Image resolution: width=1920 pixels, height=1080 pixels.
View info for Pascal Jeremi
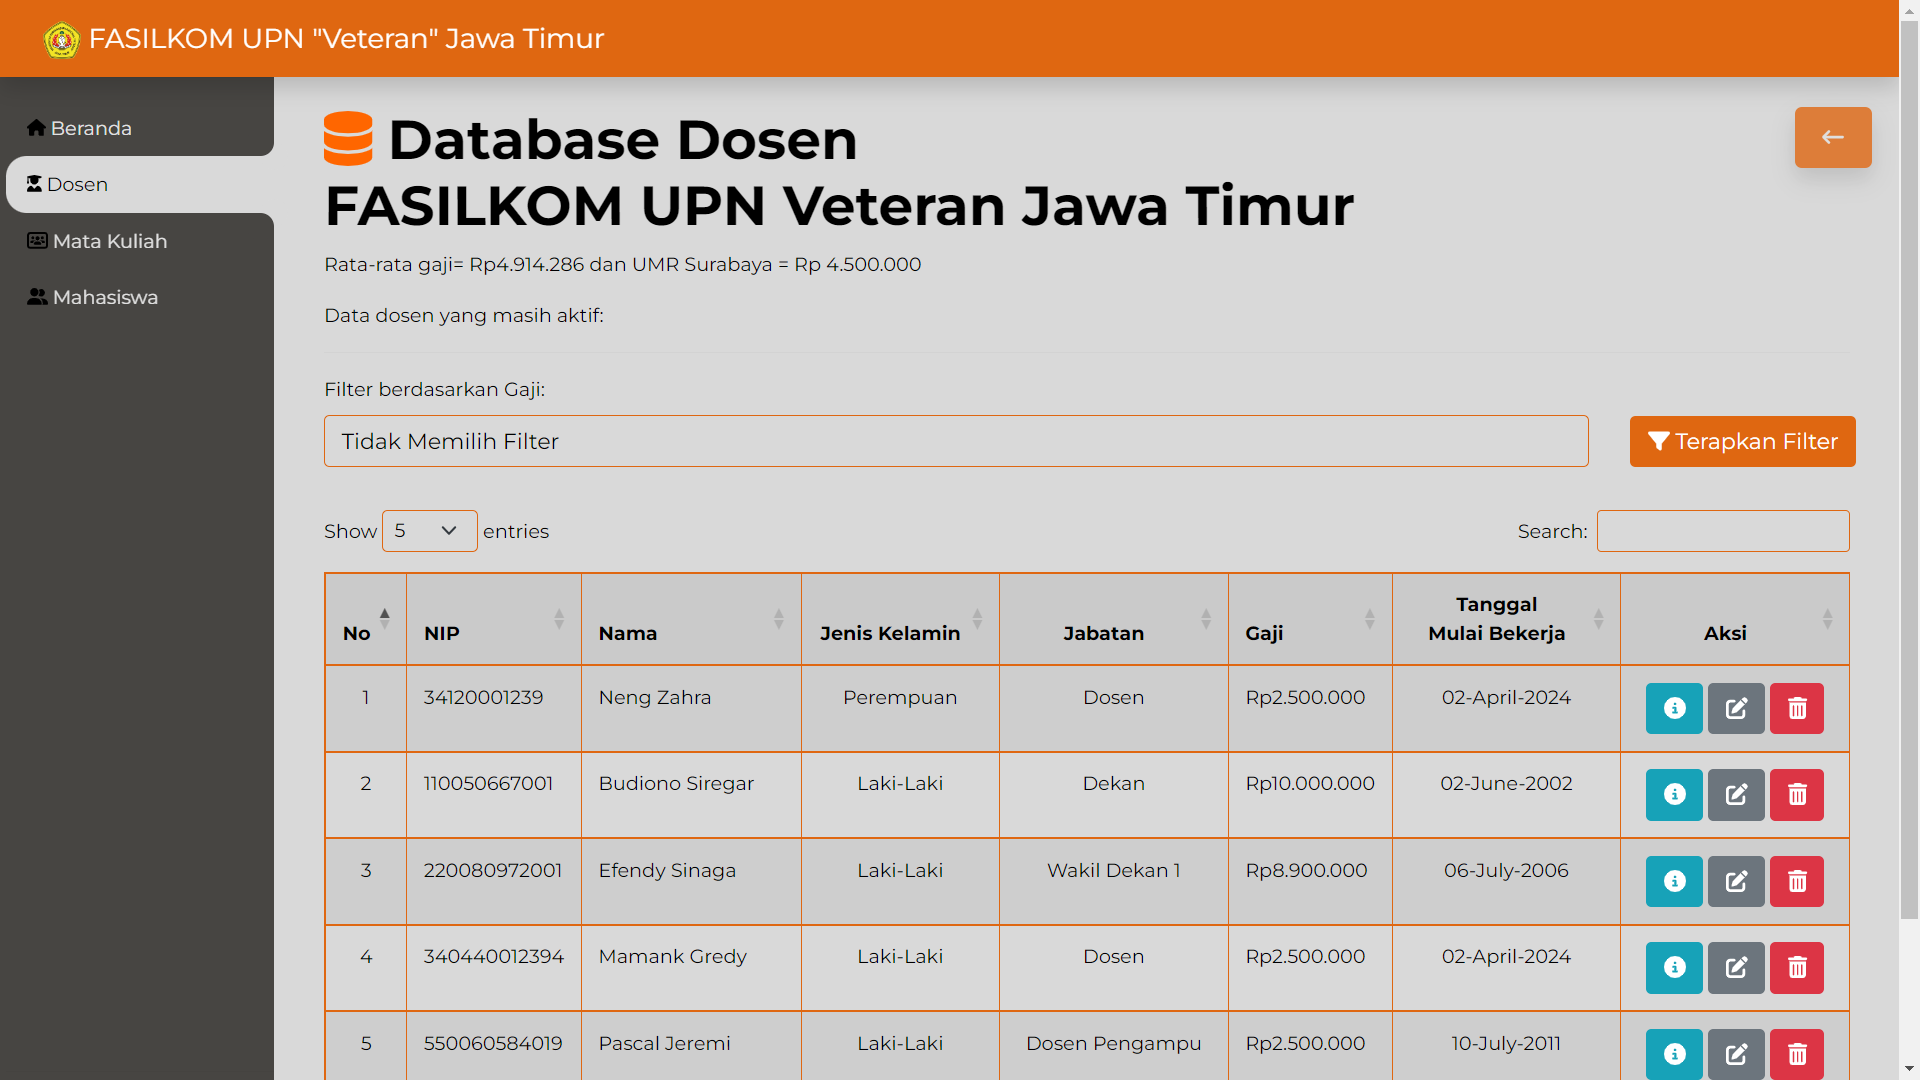pyautogui.click(x=1674, y=1054)
